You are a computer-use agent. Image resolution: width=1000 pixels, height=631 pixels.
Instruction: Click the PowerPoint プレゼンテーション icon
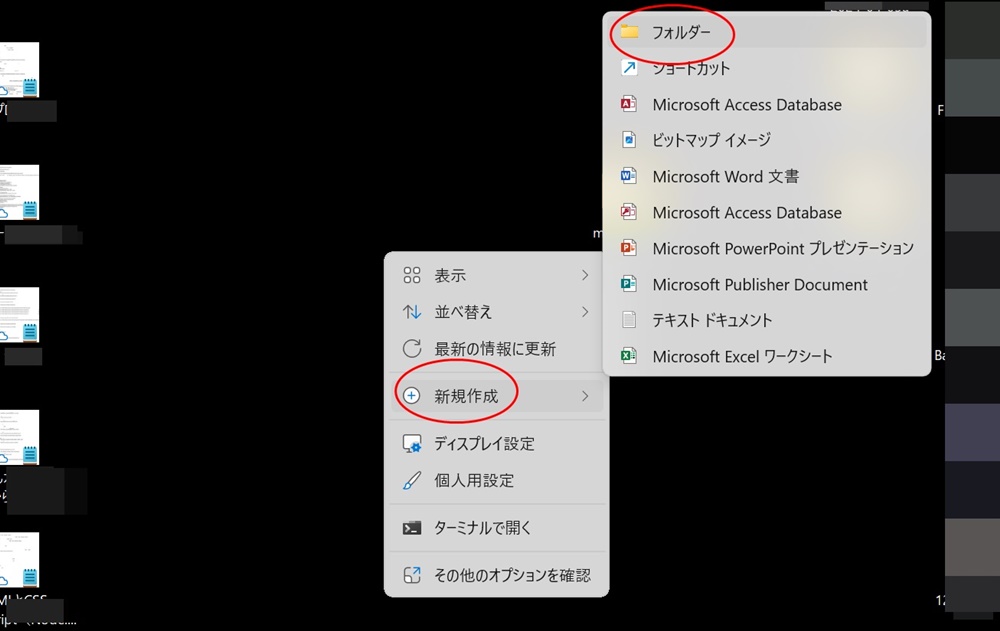[x=629, y=248]
